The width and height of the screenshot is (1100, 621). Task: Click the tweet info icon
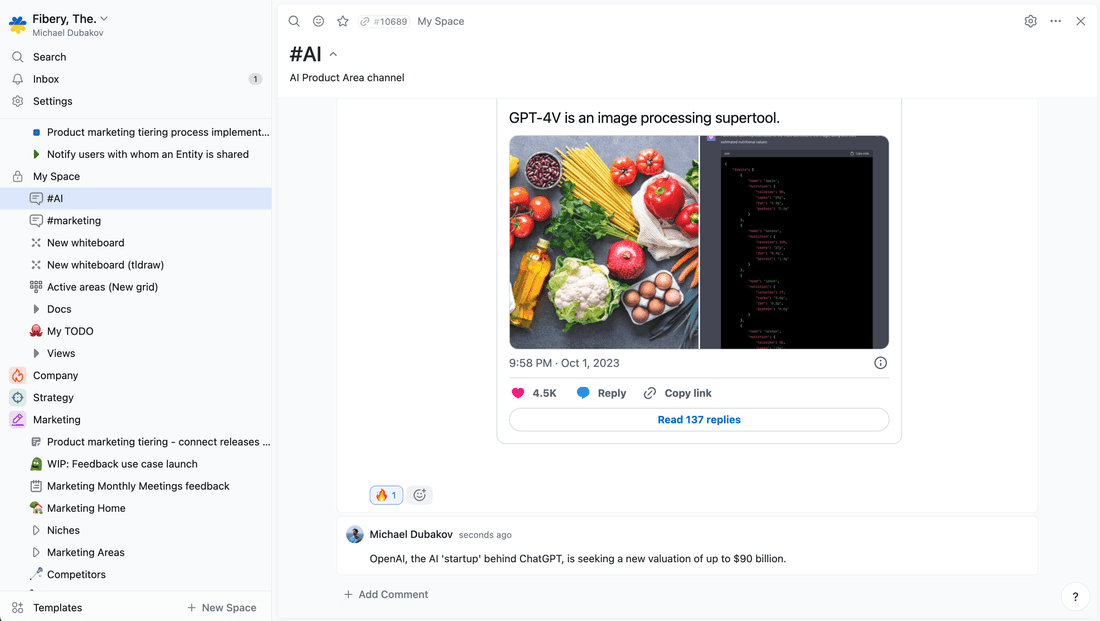[880, 363]
